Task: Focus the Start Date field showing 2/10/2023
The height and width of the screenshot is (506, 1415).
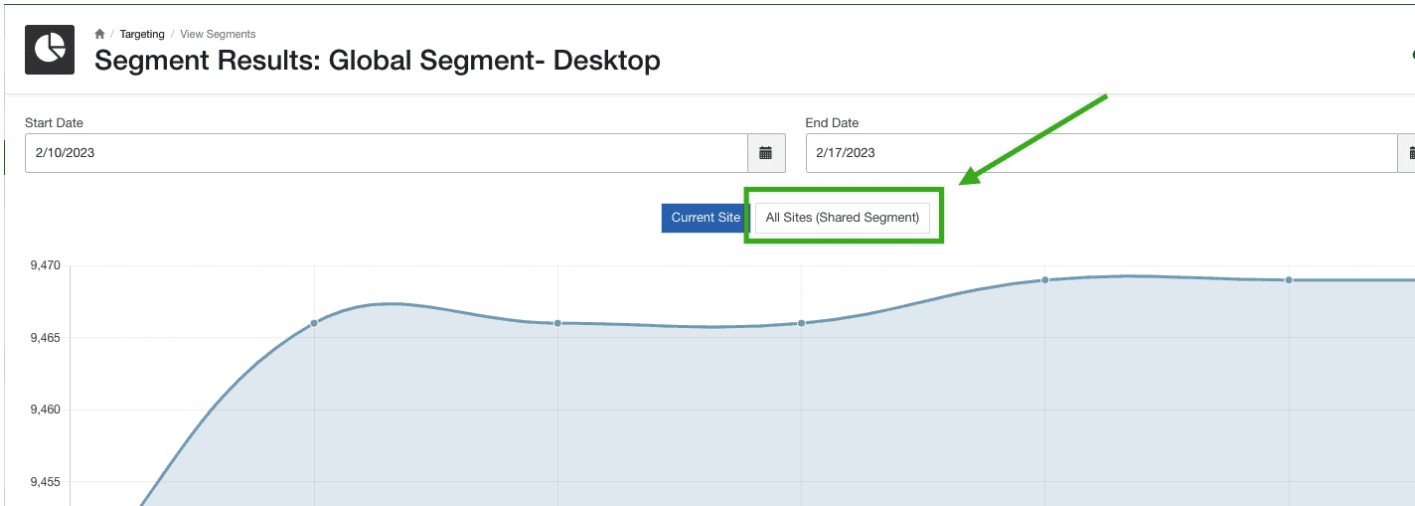Action: tap(386, 153)
